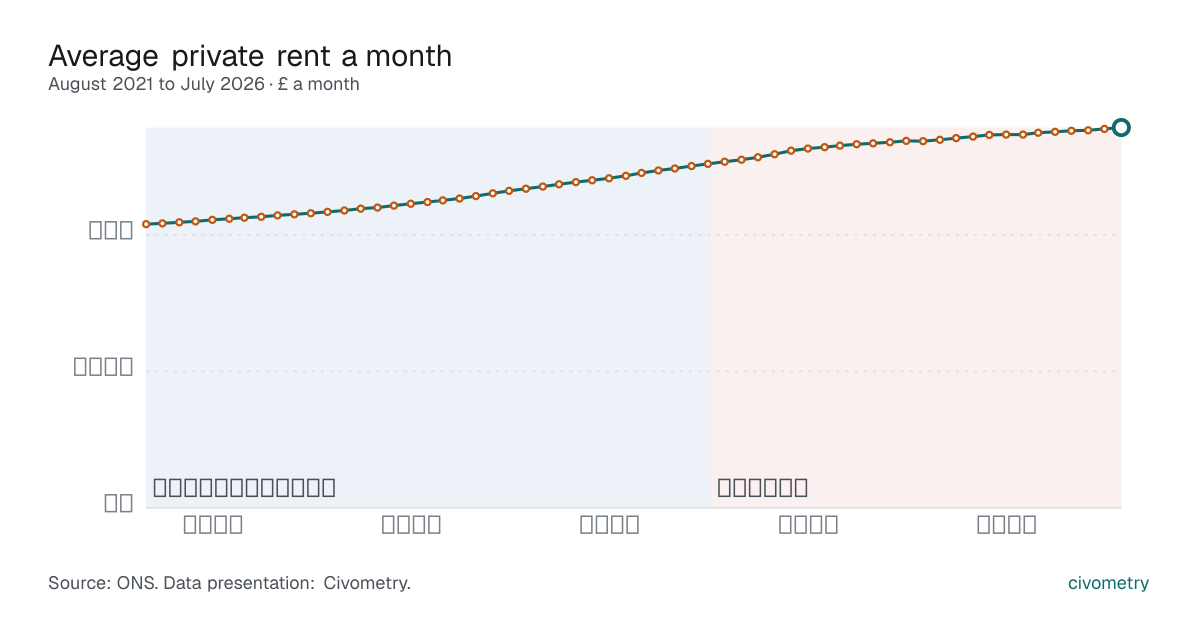This screenshot has height=630, width=1200.
Task: Click the middle y-axis tick label
Action: pos(104,366)
